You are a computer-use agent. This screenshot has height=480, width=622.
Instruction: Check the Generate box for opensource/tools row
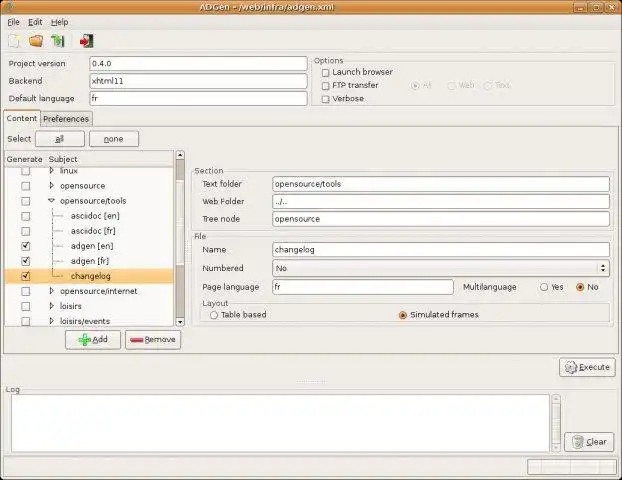25,201
